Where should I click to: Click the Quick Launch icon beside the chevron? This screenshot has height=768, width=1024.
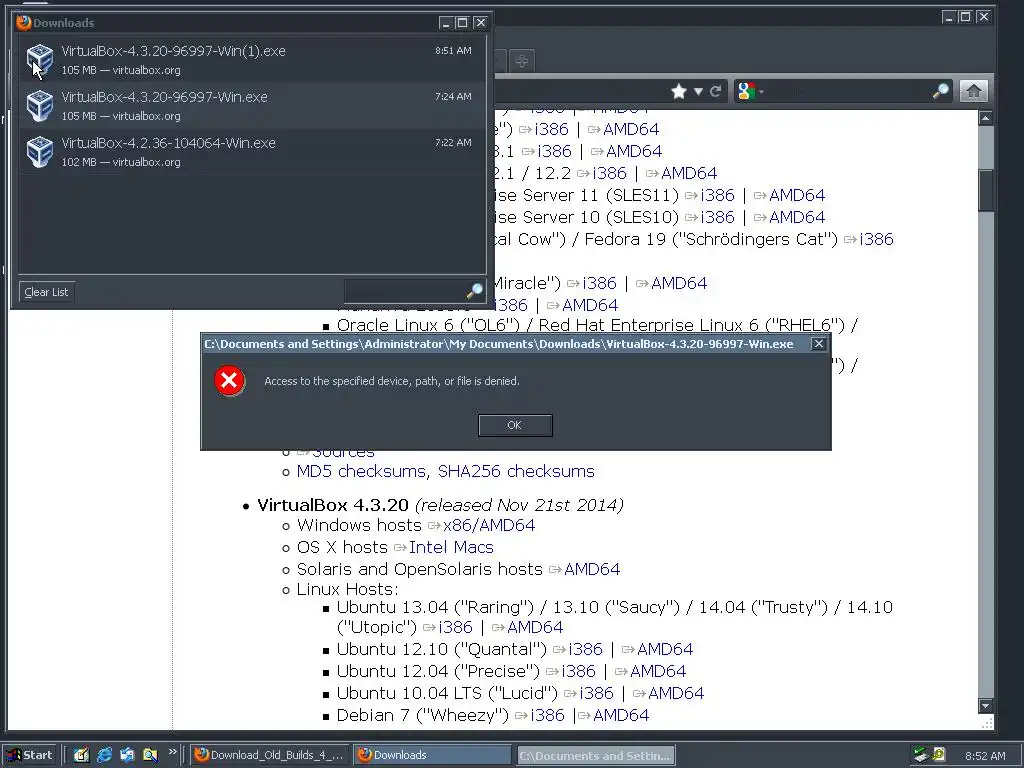coord(150,755)
